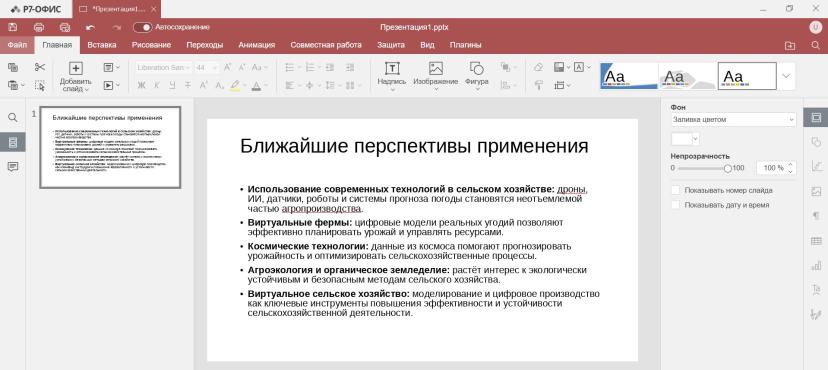Click the Print icon
This screenshot has height=370, width=828.
[39, 27]
